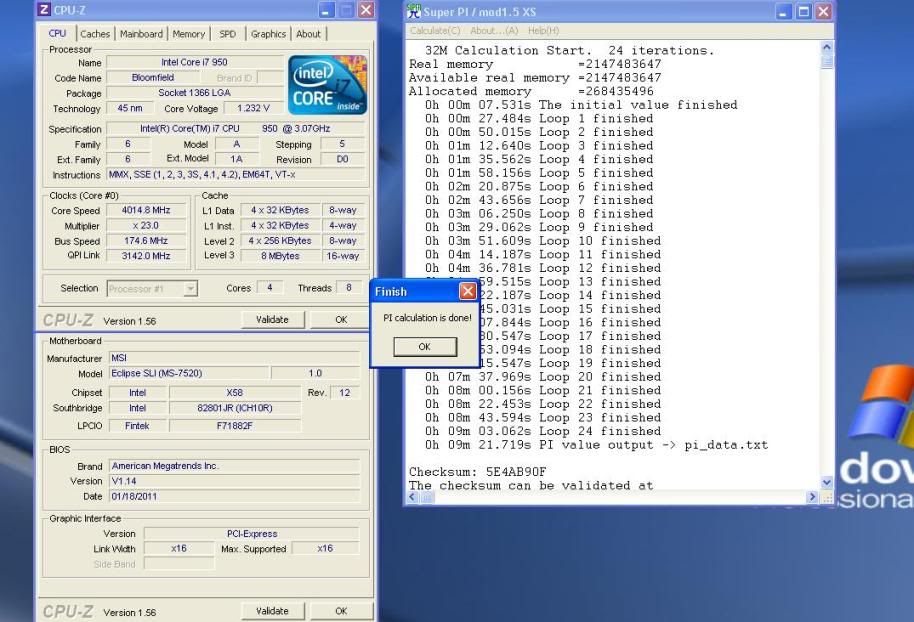
Task: Click the motherboard model 'Eclipse SLI (MS-7520)'
Action: coord(190,373)
